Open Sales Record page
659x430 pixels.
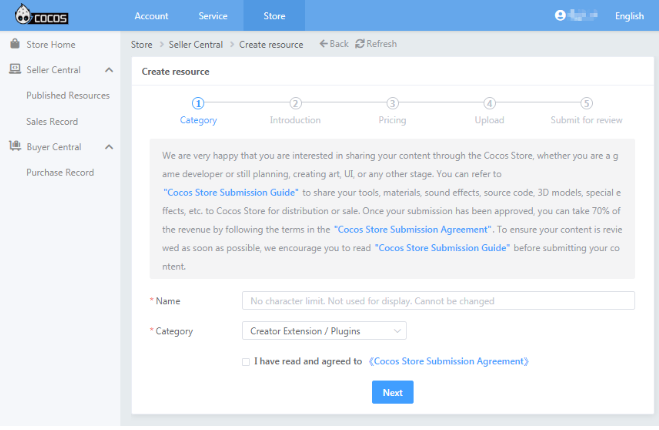point(52,121)
